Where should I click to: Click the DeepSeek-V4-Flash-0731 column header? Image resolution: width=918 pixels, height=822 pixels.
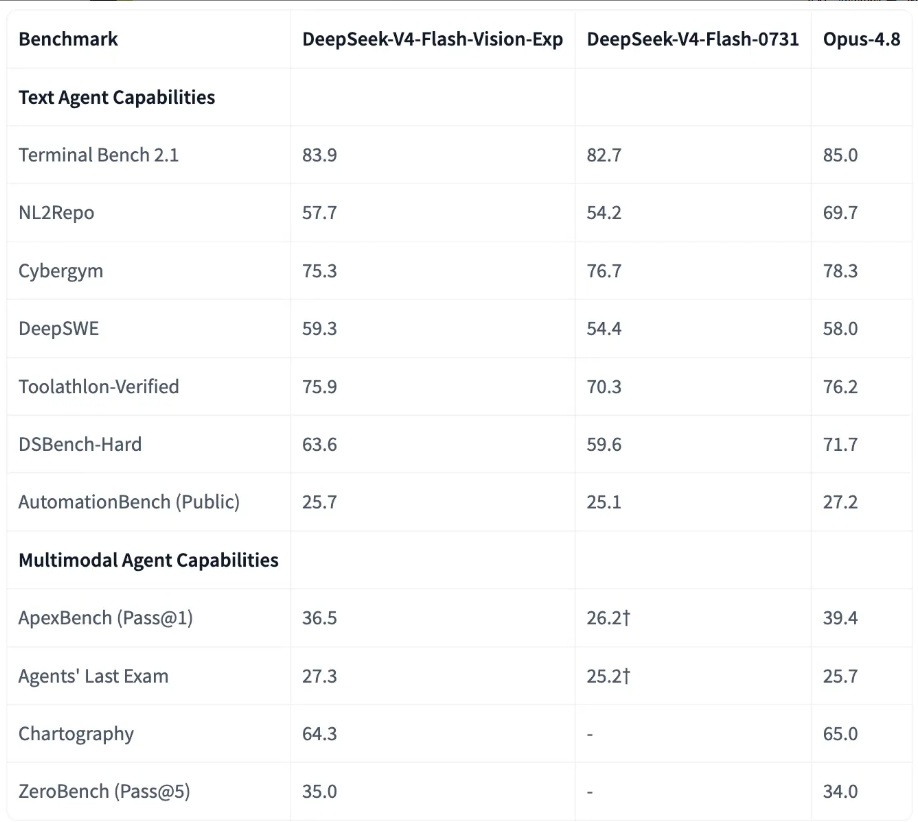click(x=693, y=39)
